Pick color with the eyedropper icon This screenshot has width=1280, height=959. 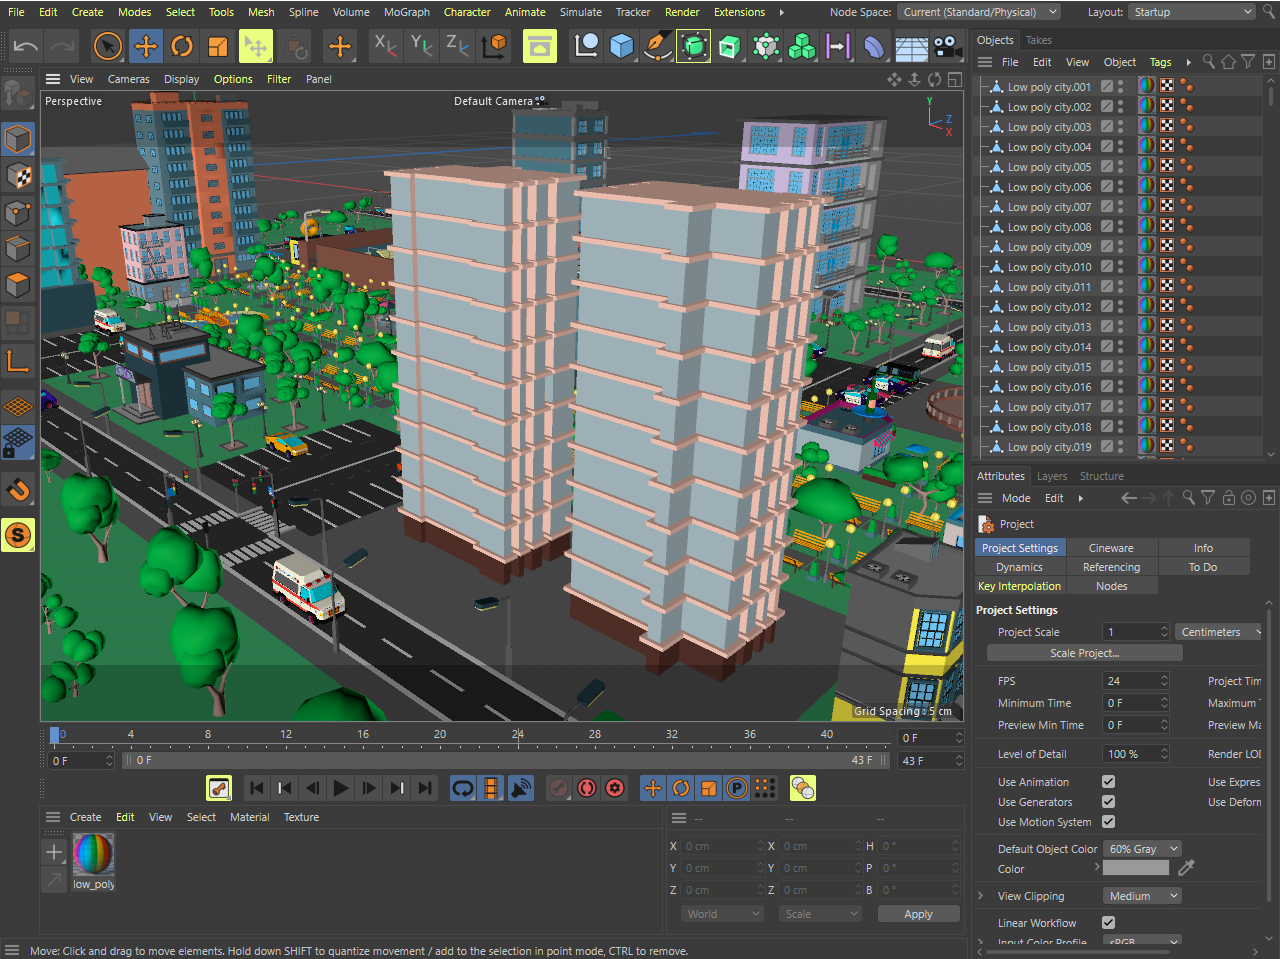tap(1186, 868)
